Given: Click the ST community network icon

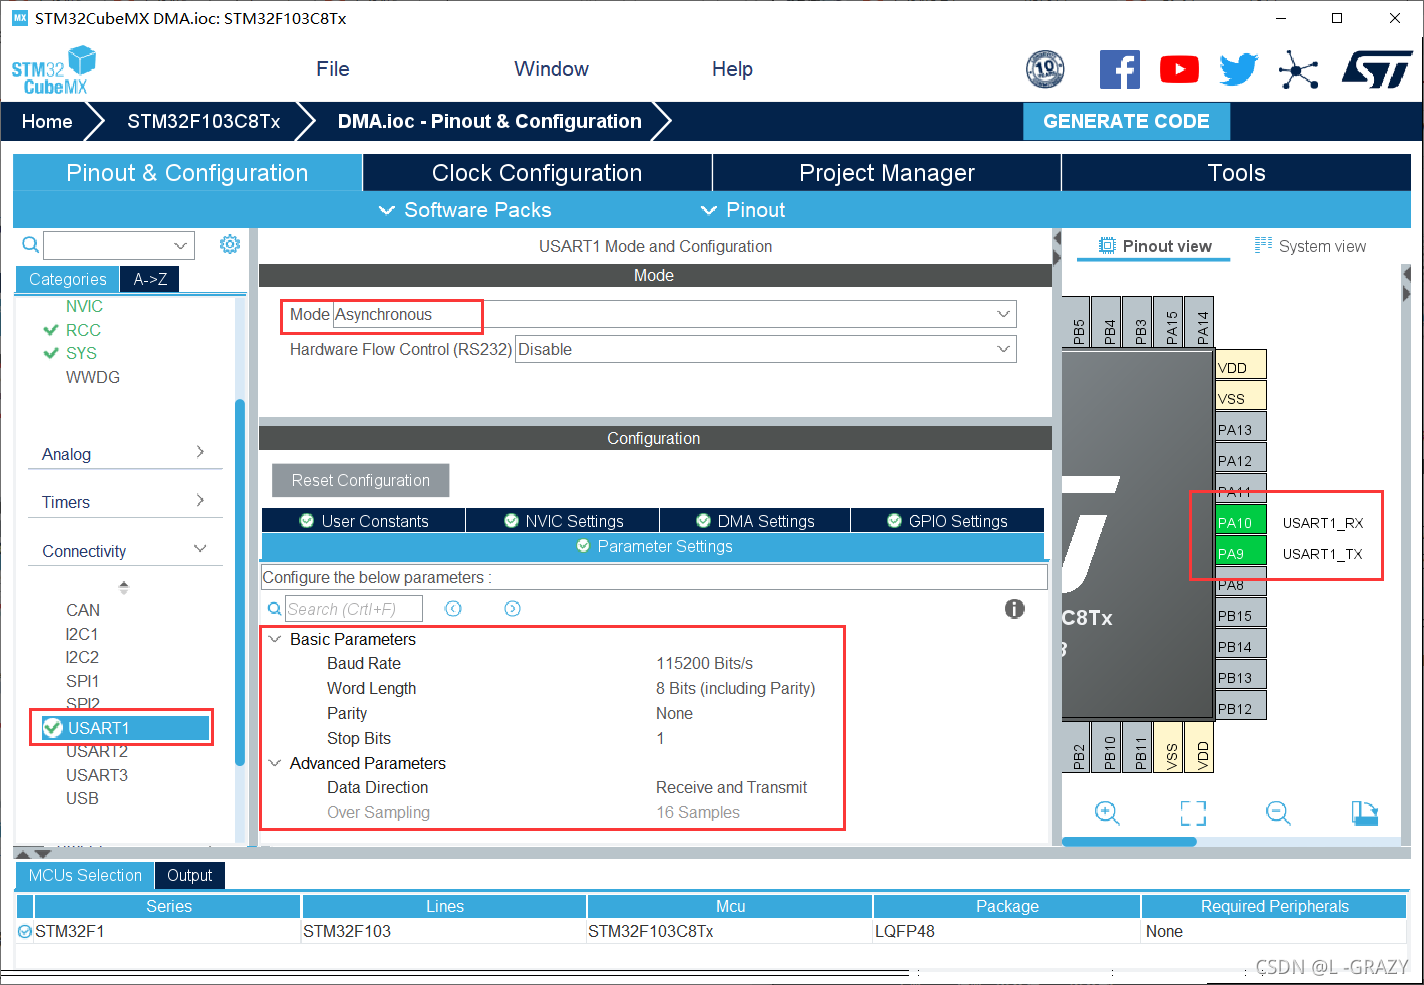Looking at the screenshot, I should pos(1298,70).
